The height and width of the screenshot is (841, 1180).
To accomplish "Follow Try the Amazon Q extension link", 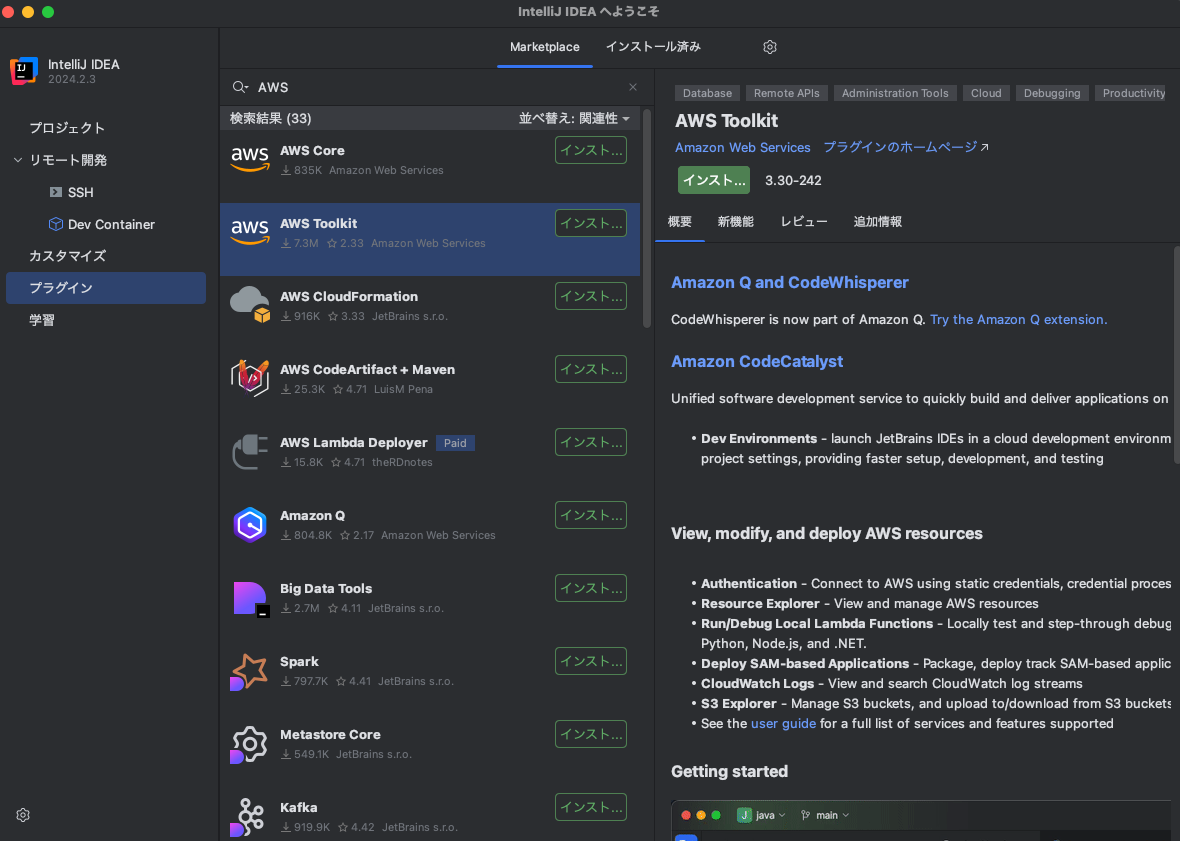I will click(x=1018, y=320).
